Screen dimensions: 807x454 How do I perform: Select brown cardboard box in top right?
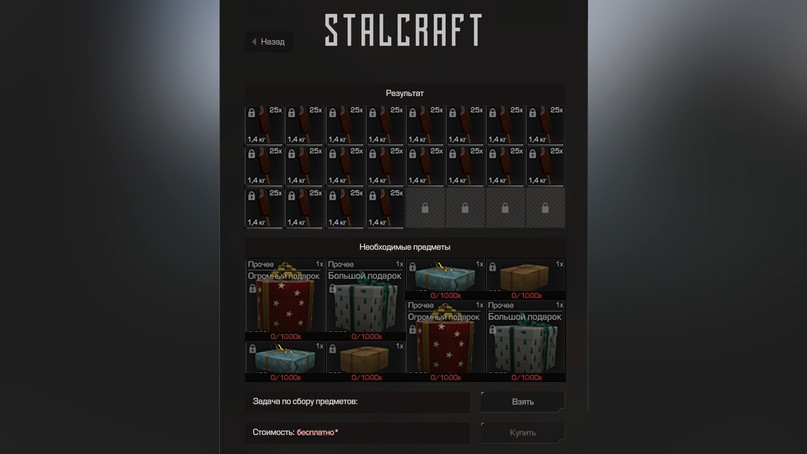point(525,279)
